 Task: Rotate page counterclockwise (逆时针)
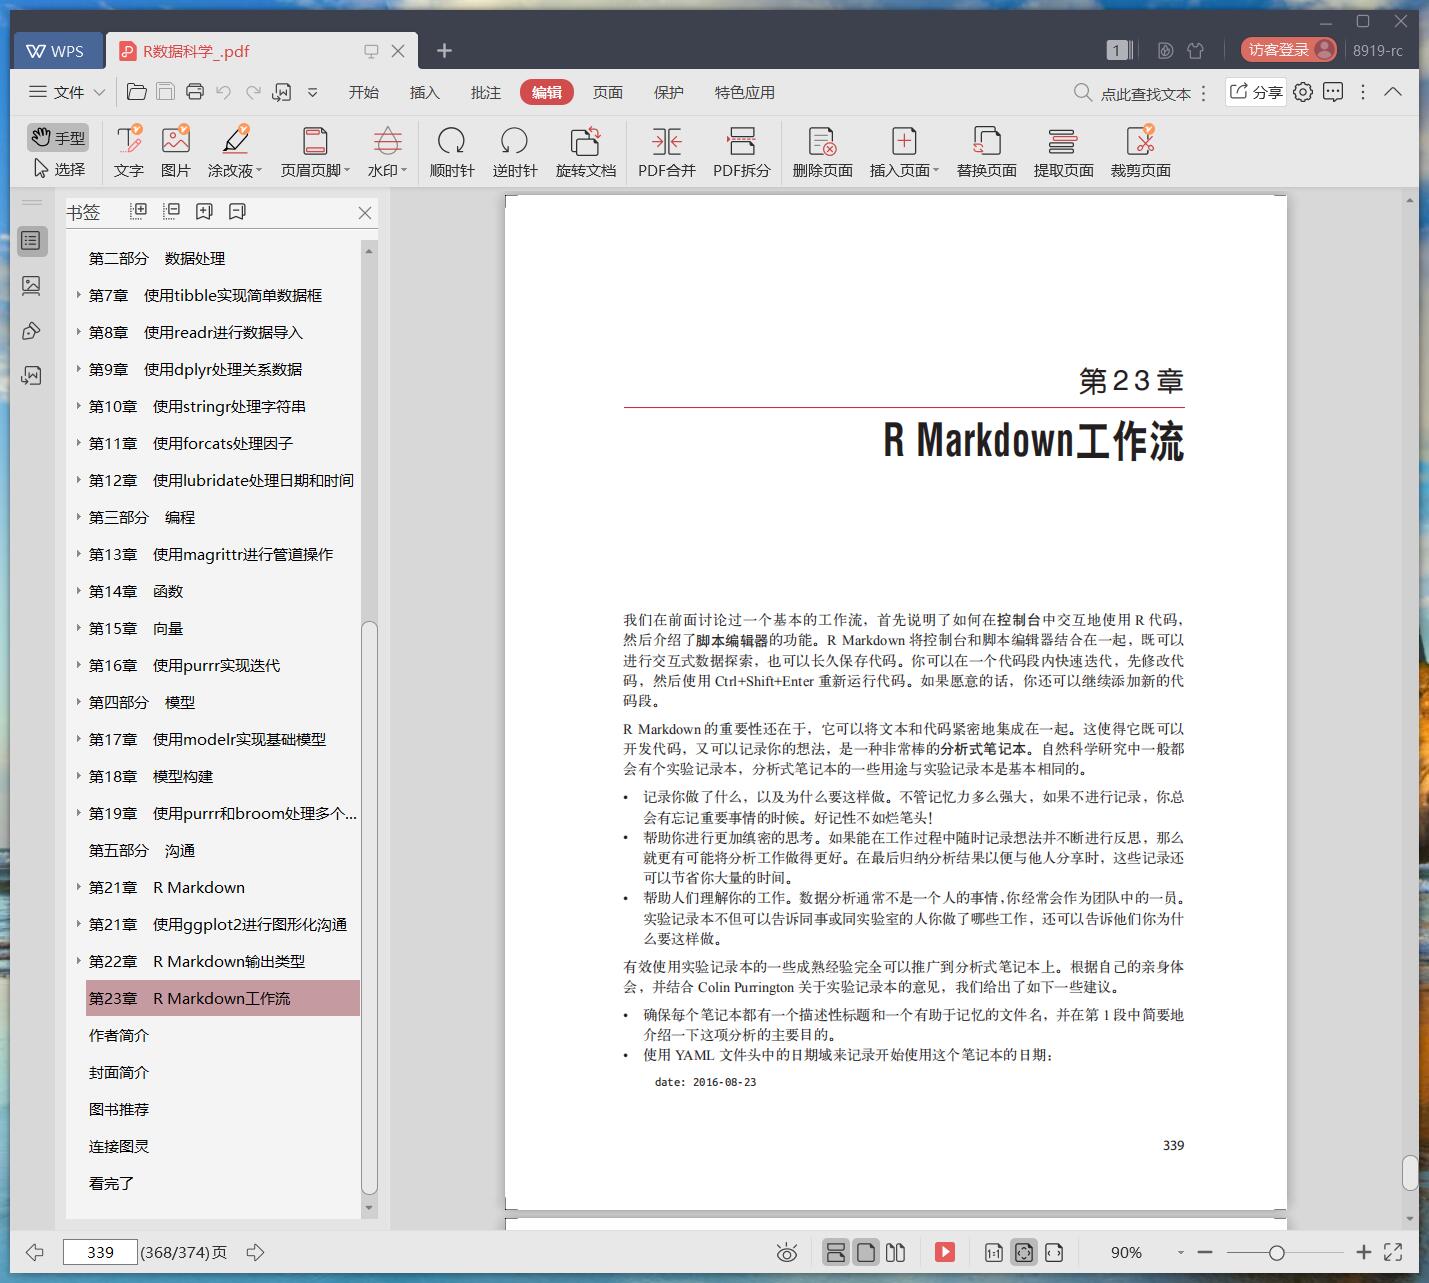(515, 152)
